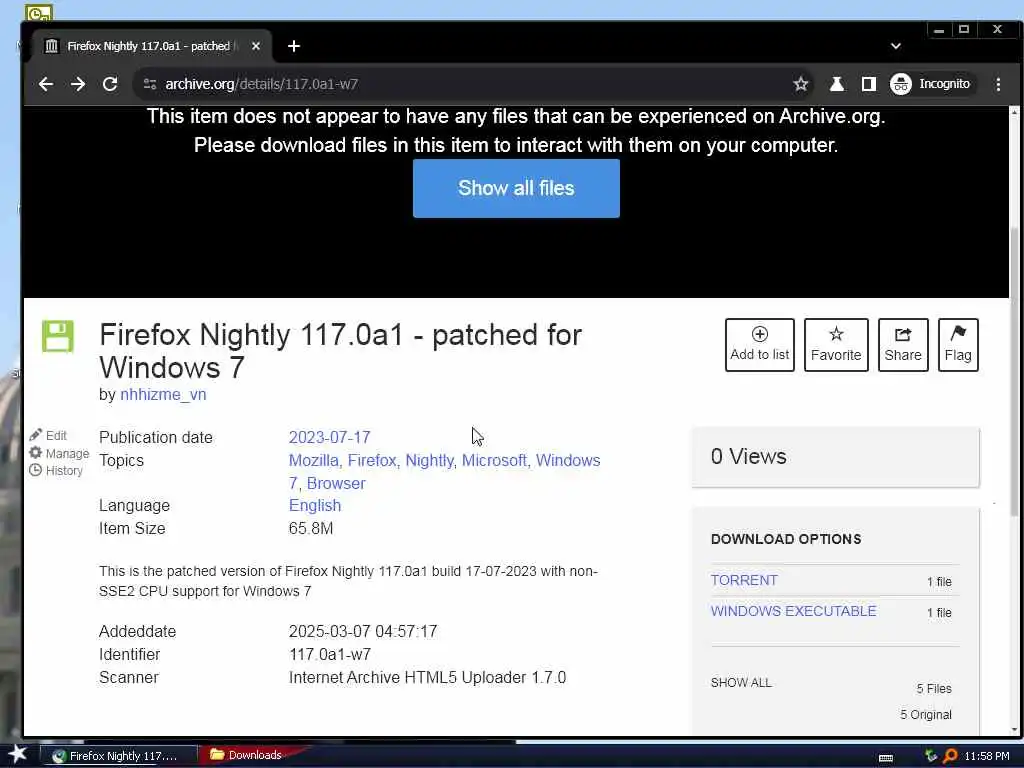Click the desktop icon above the browser window
Screen dimensions: 1024x768
click(39, 12)
